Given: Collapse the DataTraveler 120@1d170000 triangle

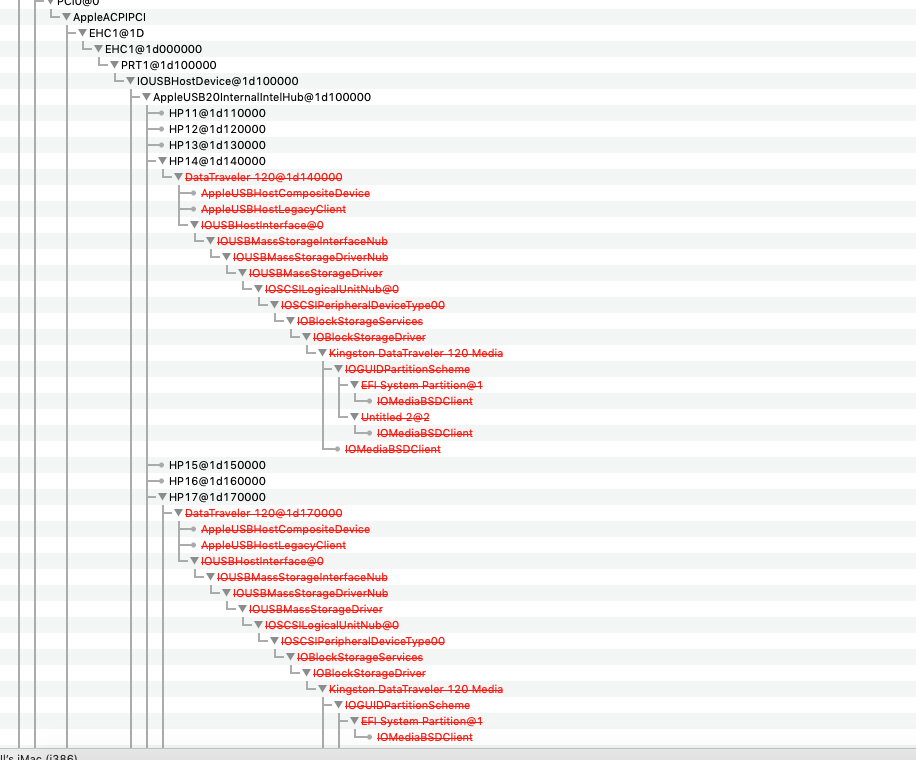Looking at the screenshot, I should 179,513.
